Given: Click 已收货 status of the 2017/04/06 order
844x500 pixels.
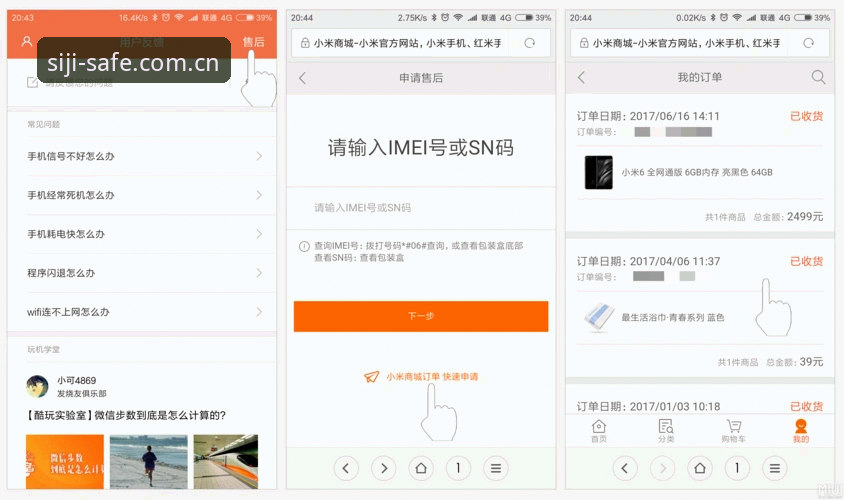Looking at the screenshot, I should coord(806,262).
